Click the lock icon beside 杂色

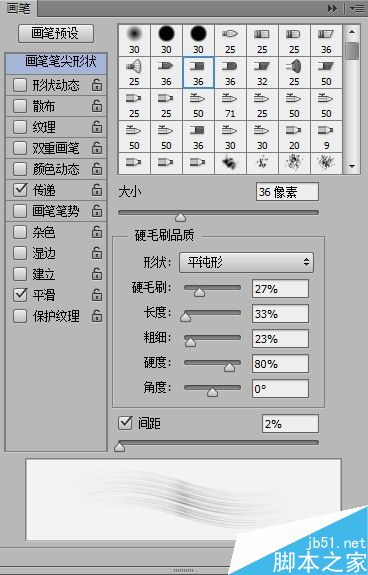[x=97, y=232]
